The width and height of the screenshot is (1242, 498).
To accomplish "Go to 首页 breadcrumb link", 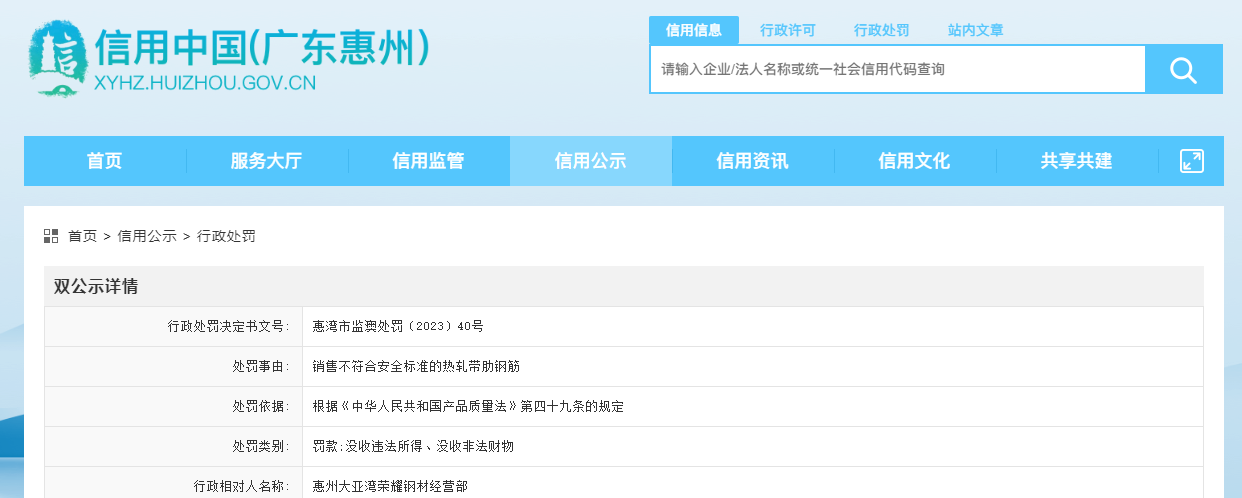I will click(x=82, y=236).
